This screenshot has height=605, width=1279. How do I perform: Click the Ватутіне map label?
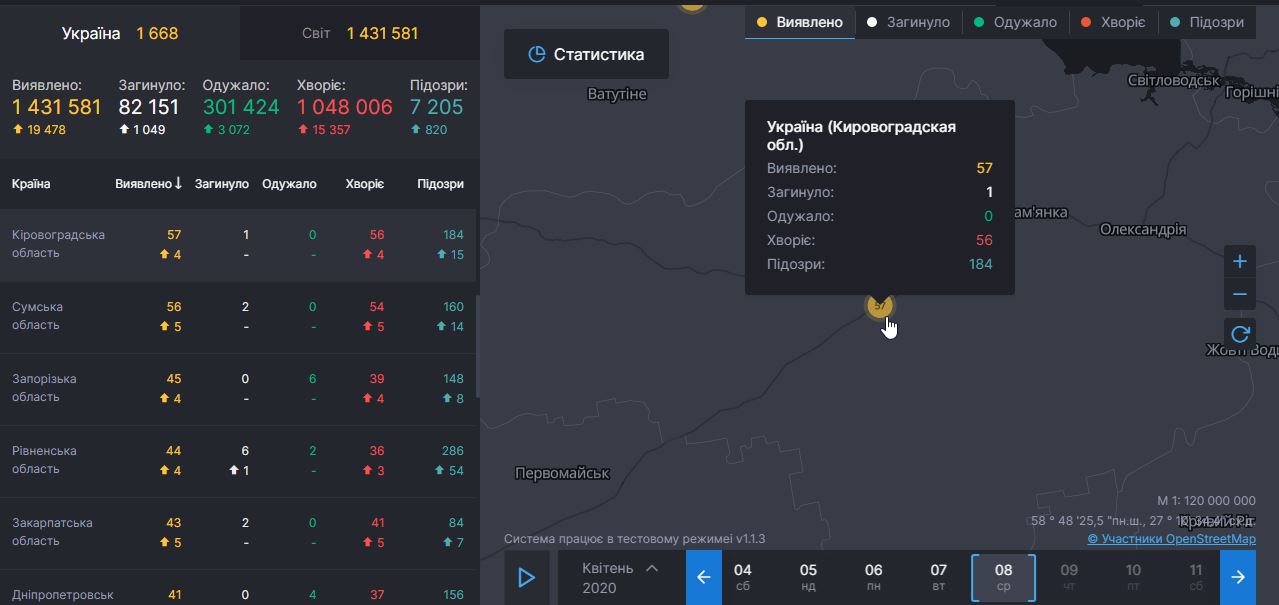(x=617, y=94)
